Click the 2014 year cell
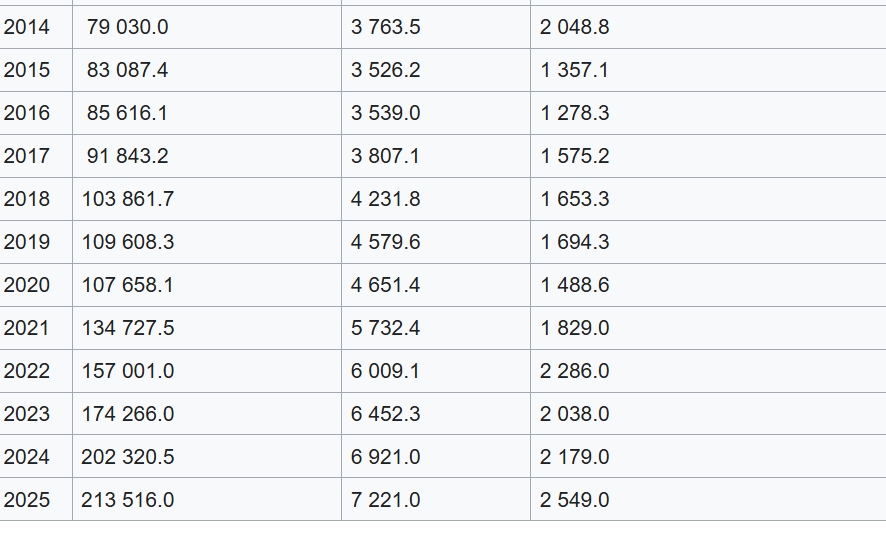The width and height of the screenshot is (886, 535). coord(27,27)
